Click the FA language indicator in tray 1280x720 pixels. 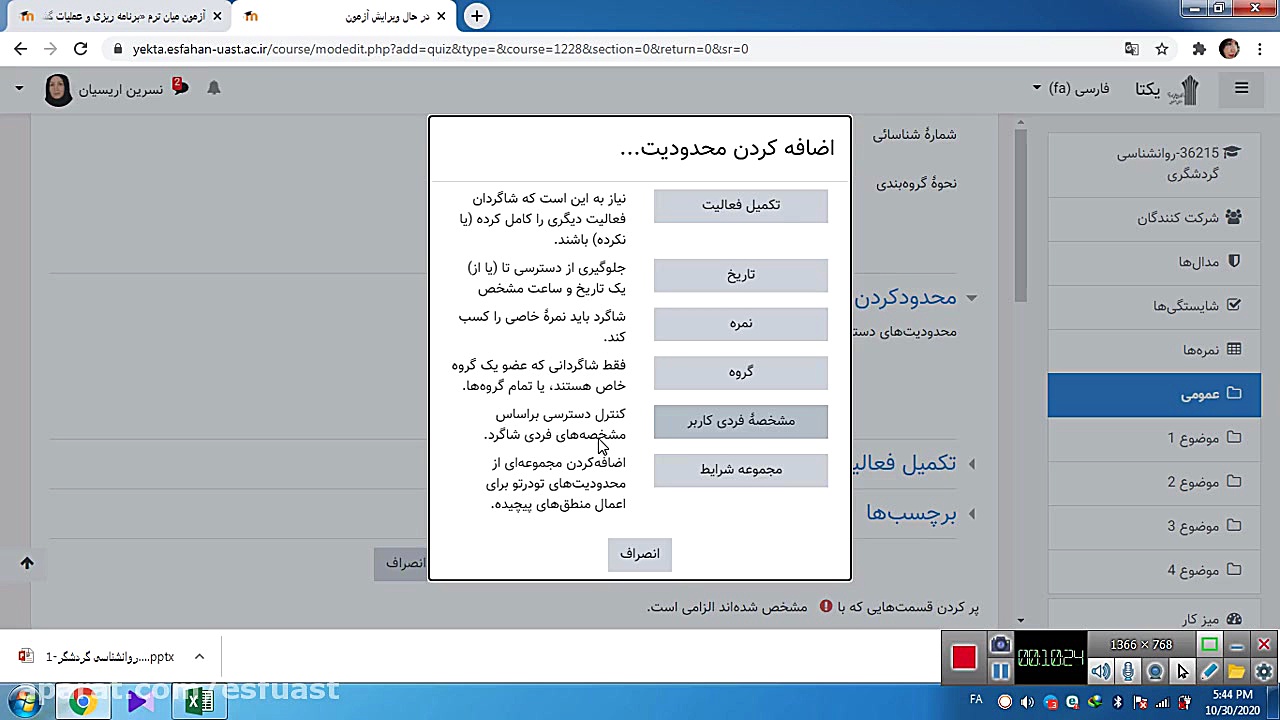coord(976,700)
